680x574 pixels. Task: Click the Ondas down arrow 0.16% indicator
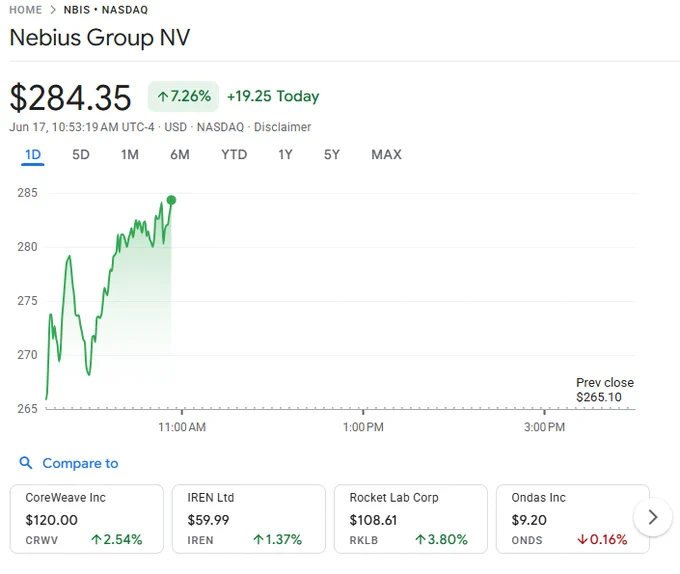[602, 540]
